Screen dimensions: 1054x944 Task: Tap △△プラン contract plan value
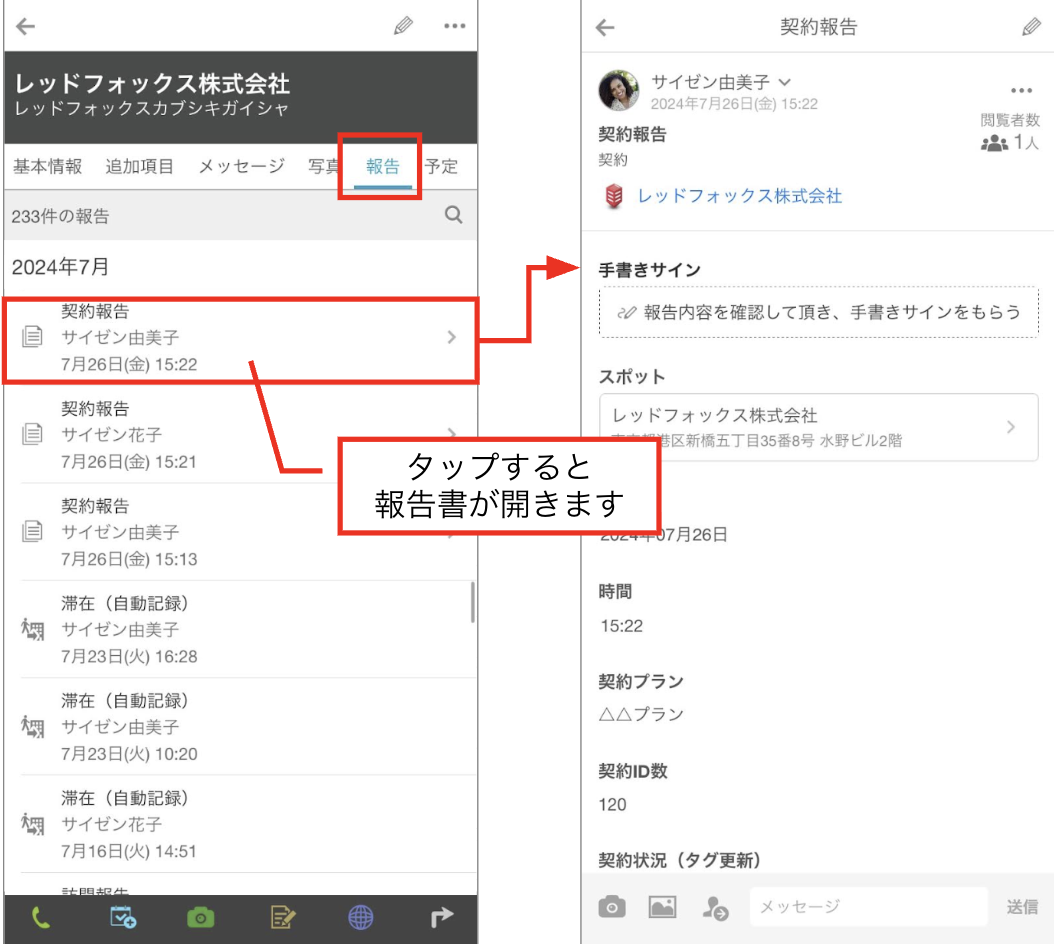point(641,714)
